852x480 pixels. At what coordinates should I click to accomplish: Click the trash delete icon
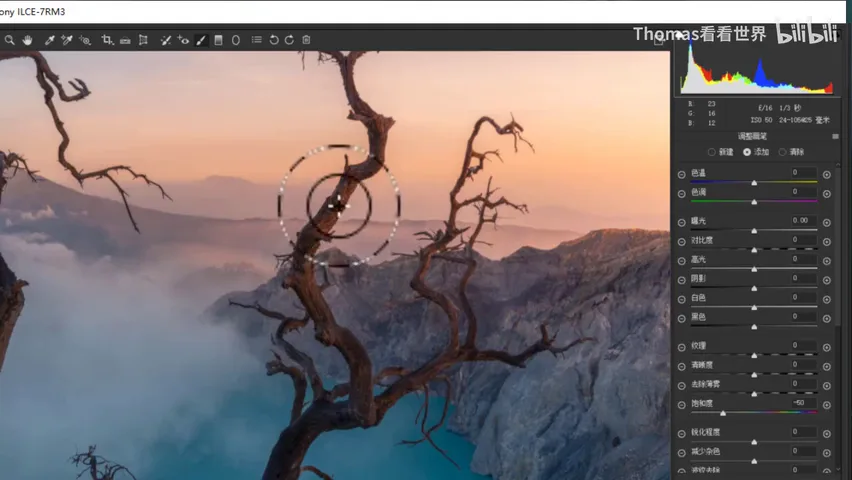pyautogui.click(x=306, y=40)
